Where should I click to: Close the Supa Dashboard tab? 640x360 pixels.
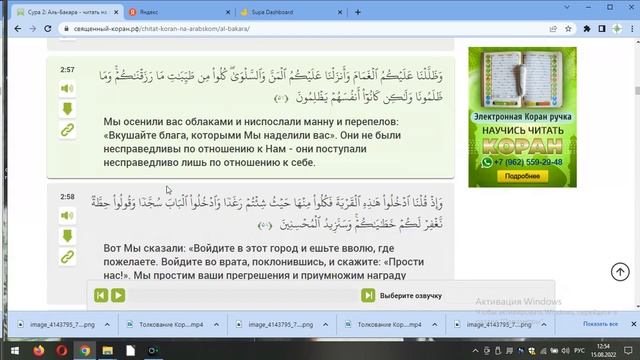340,12
